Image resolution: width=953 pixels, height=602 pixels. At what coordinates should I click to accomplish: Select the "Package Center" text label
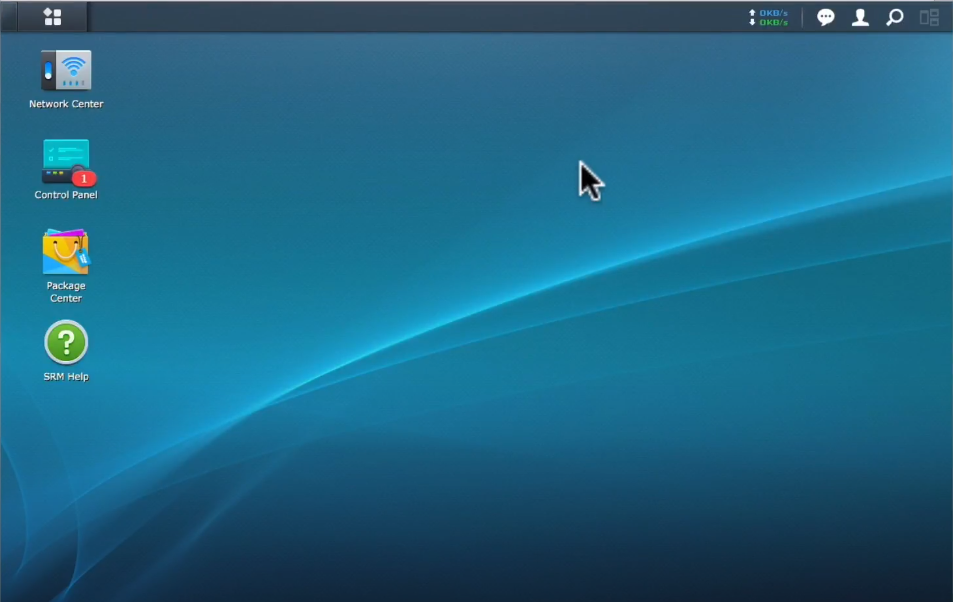click(x=66, y=292)
